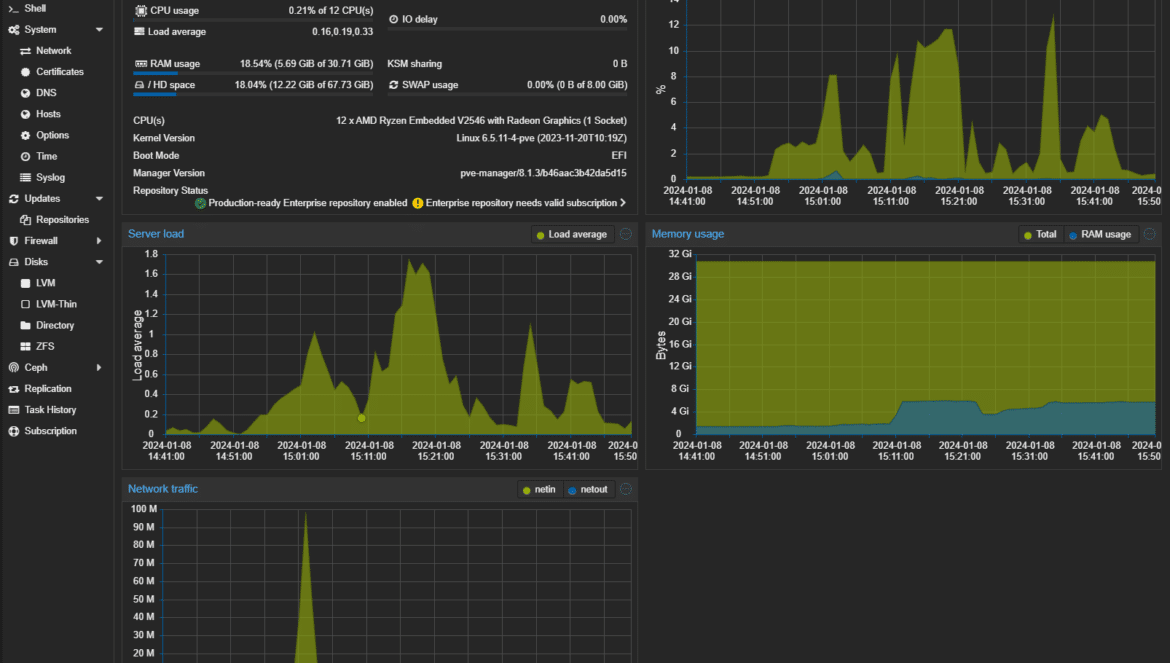
Task: Click the RAM usage memory icon
Action: point(141,64)
